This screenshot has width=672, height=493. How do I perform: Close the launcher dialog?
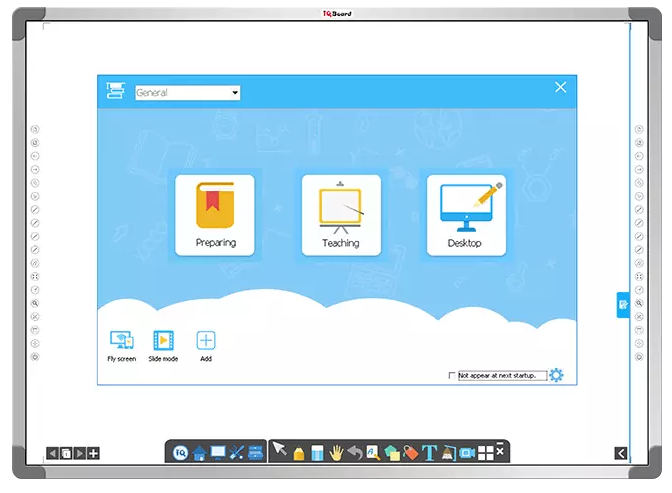560,88
